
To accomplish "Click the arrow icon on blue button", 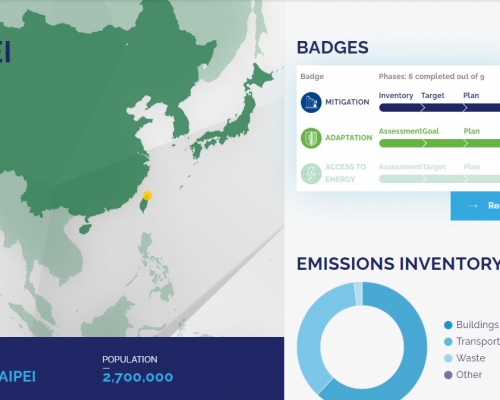I will 473,206.
